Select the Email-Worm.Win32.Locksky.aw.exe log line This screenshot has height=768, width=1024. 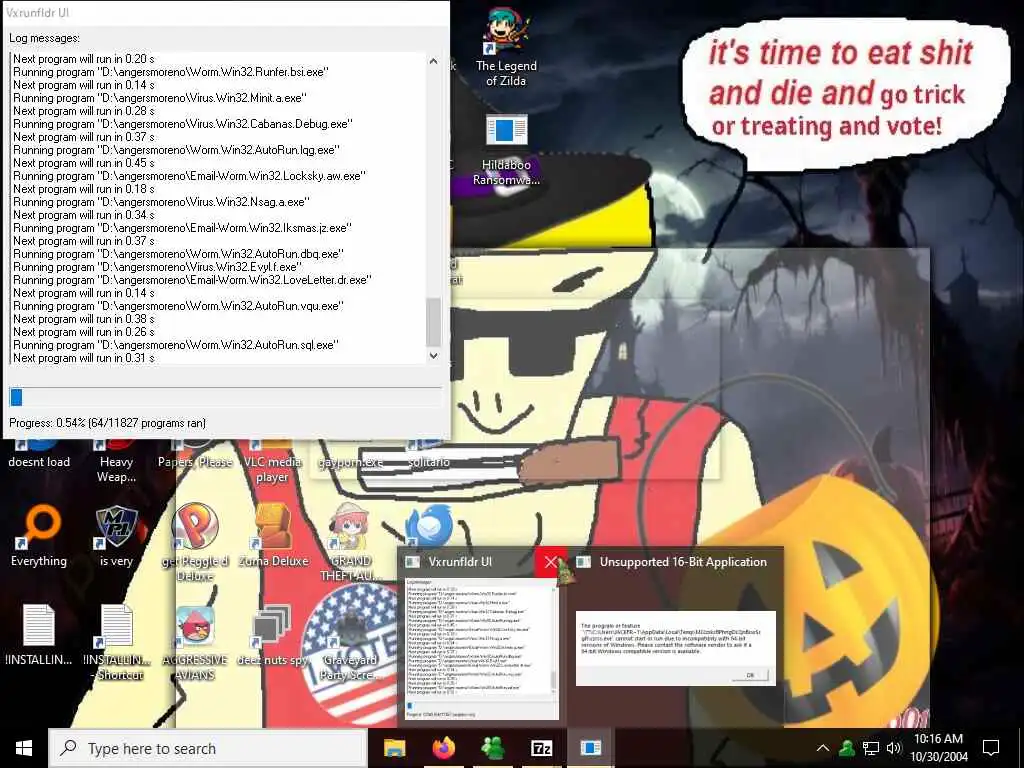pyautogui.click(x=189, y=176)
